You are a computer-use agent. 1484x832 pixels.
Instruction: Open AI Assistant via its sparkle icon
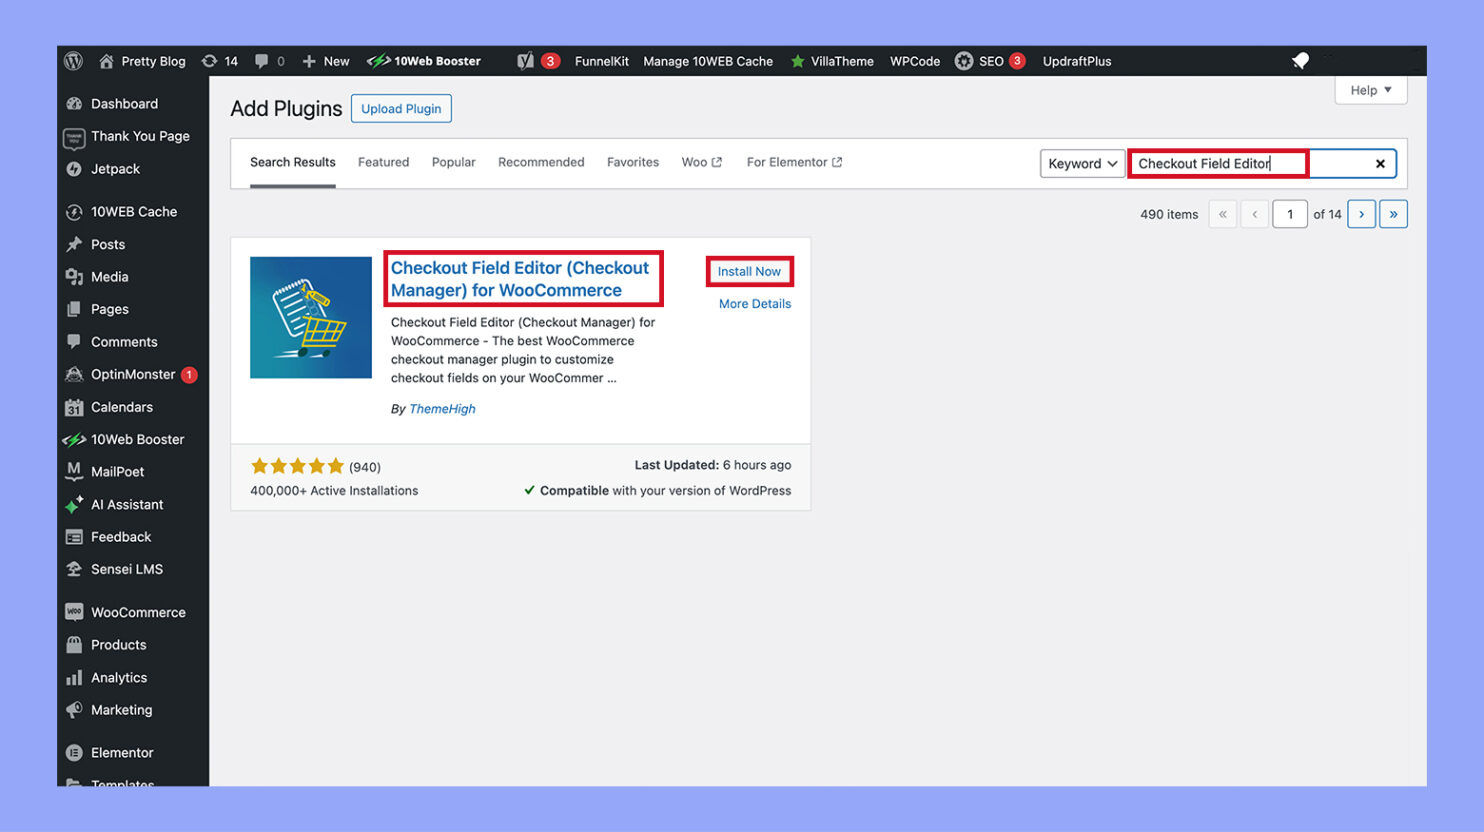pyautogui.click(x=74, y=504)
